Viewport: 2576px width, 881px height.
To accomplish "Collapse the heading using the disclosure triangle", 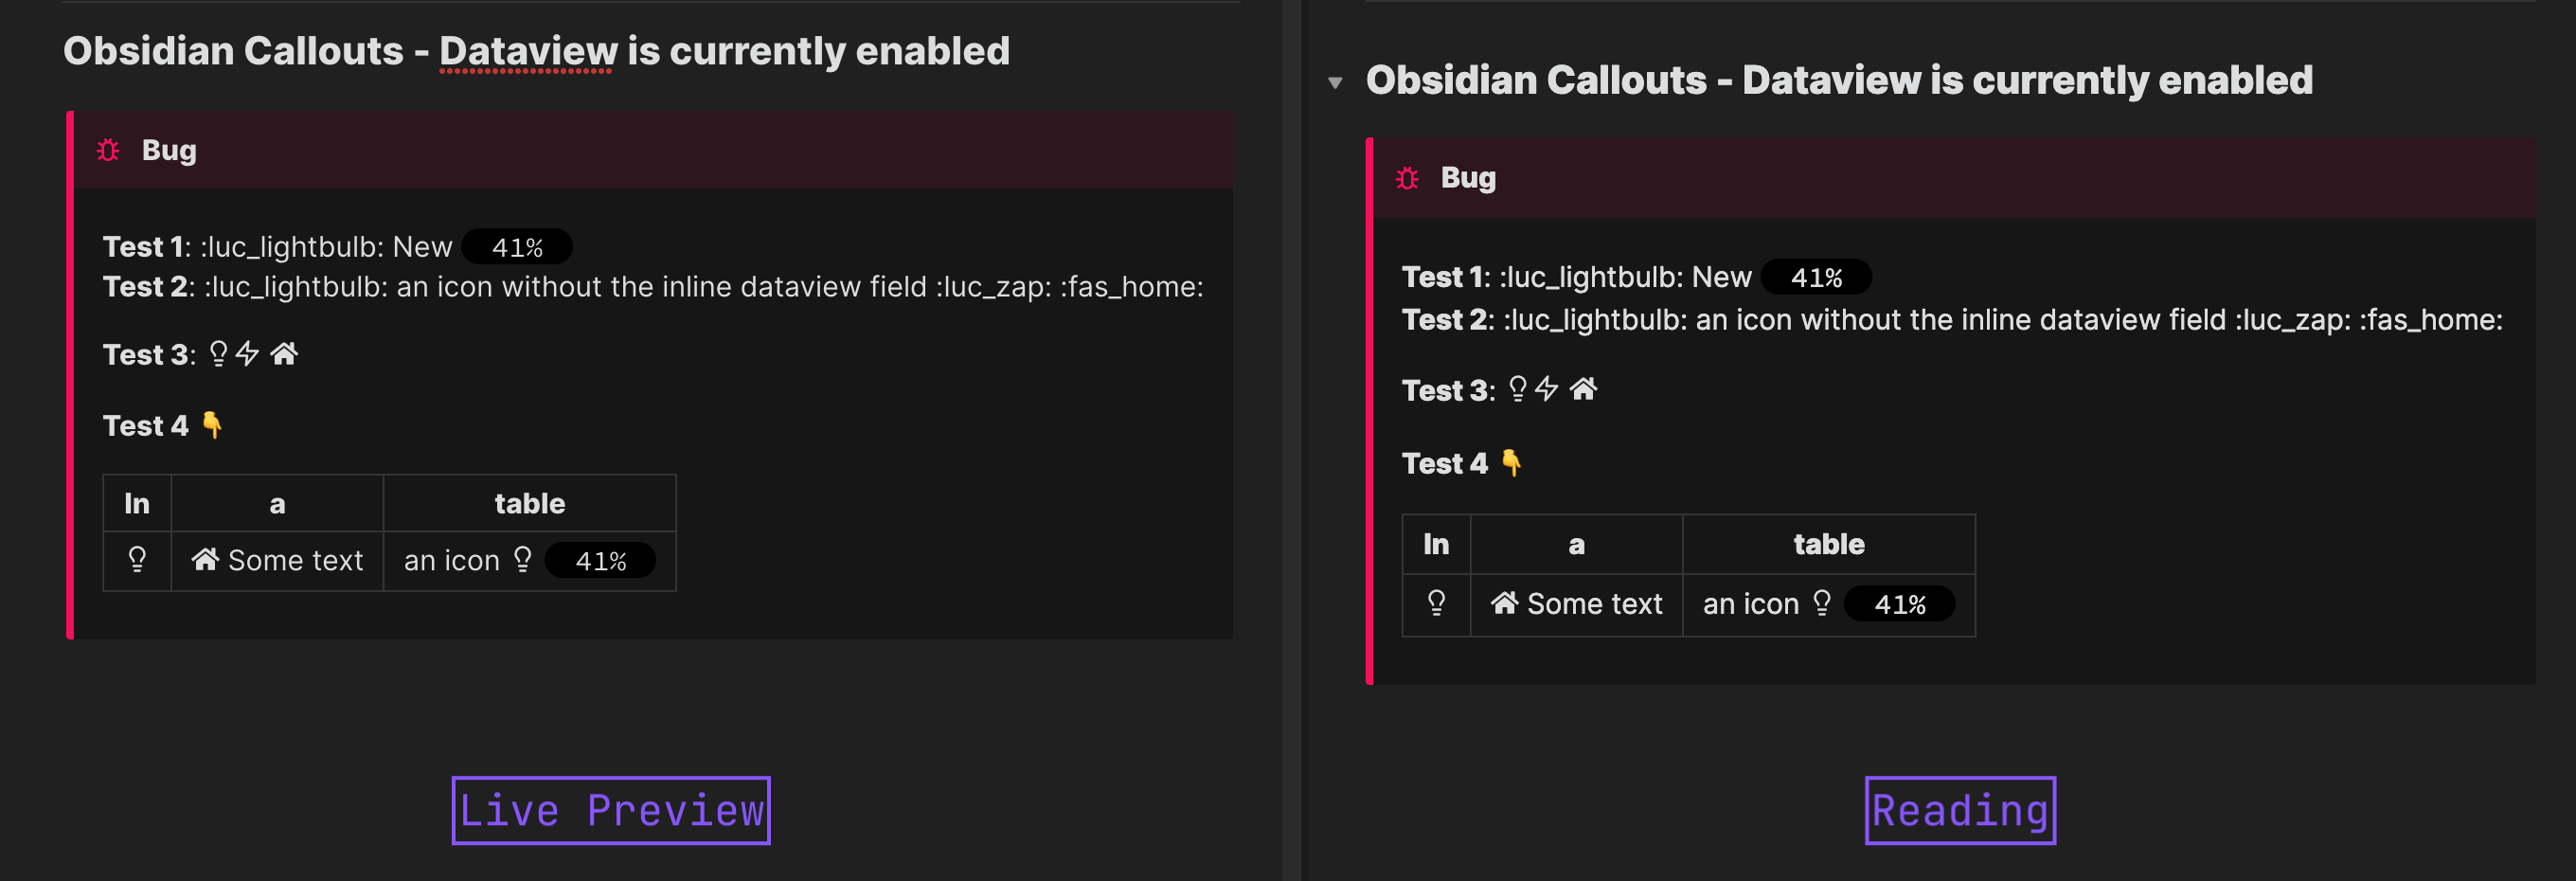I will 1338,84.
